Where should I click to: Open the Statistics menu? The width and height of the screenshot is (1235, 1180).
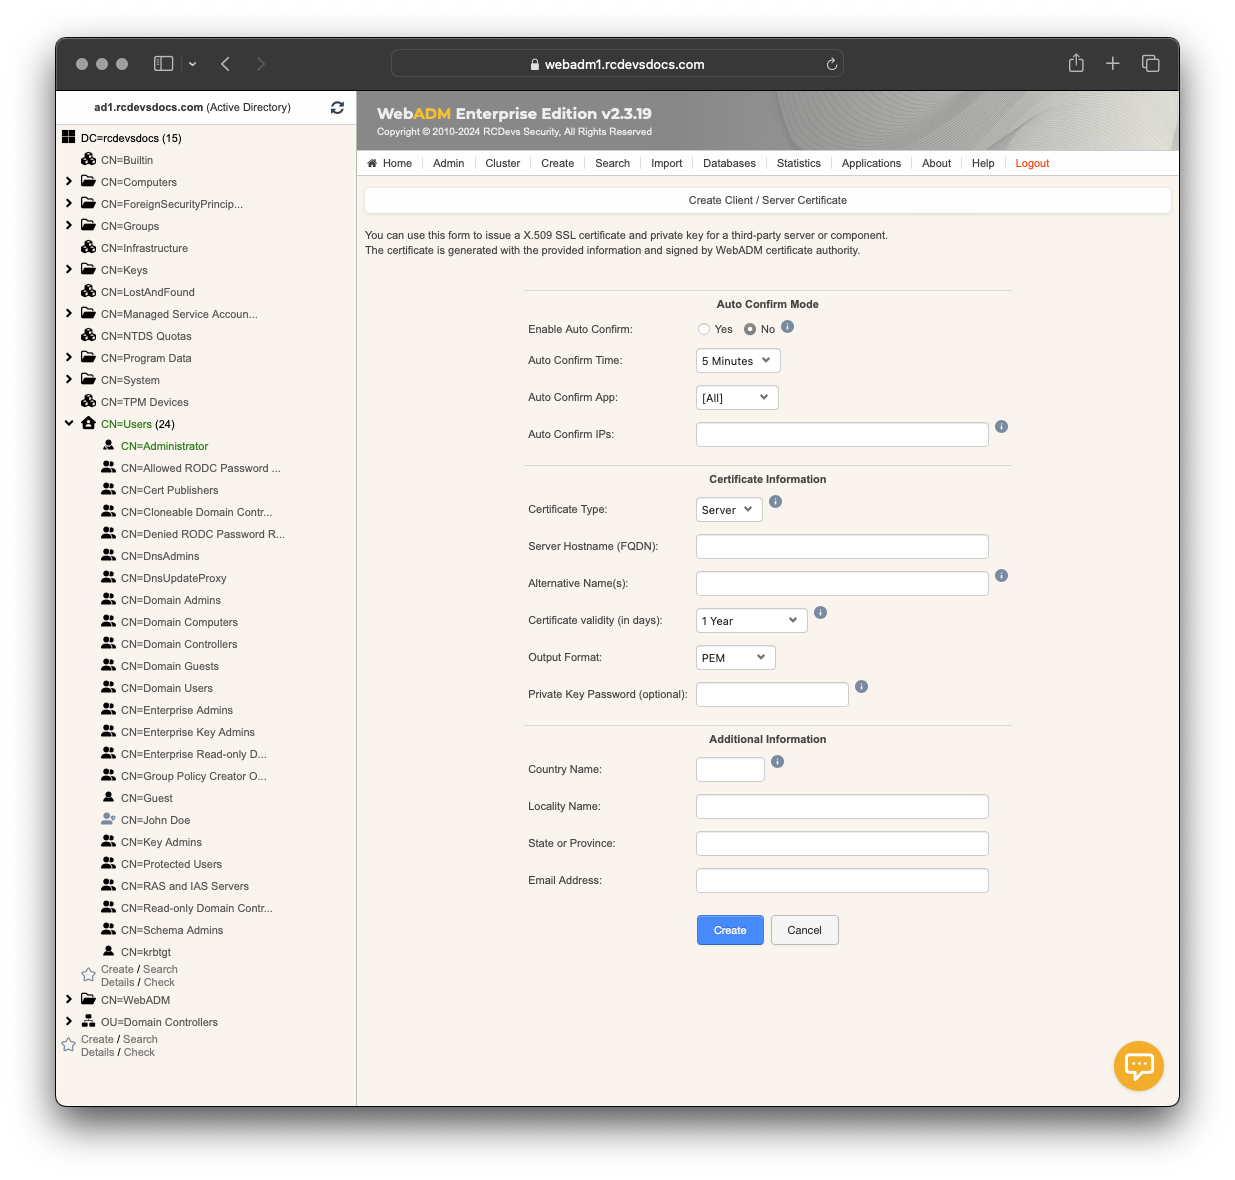pos(798,163)
